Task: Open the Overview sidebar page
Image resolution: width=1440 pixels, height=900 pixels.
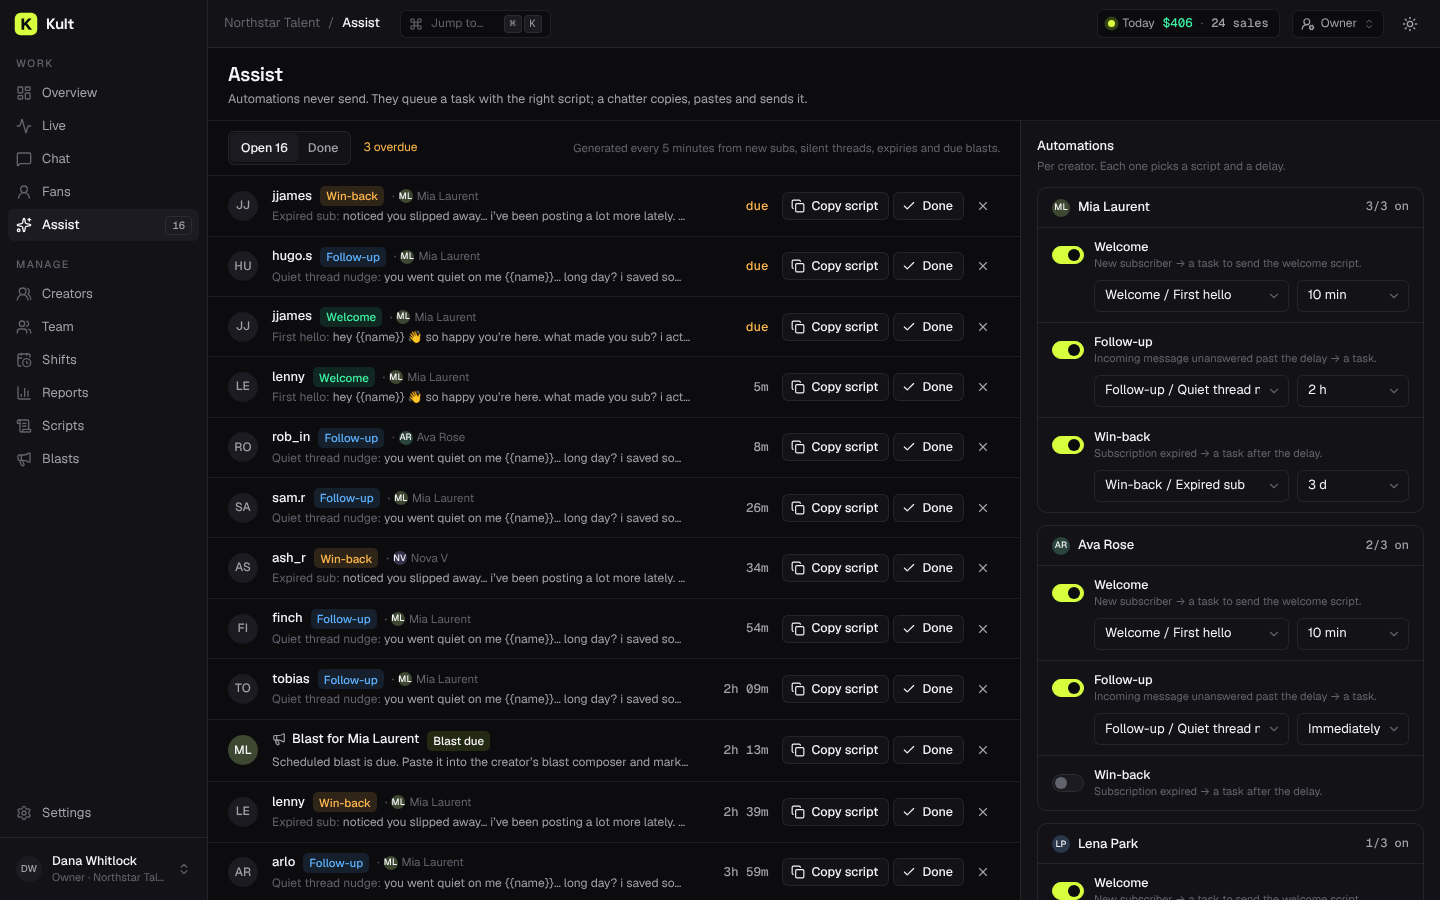Action: tap(103, 93)
